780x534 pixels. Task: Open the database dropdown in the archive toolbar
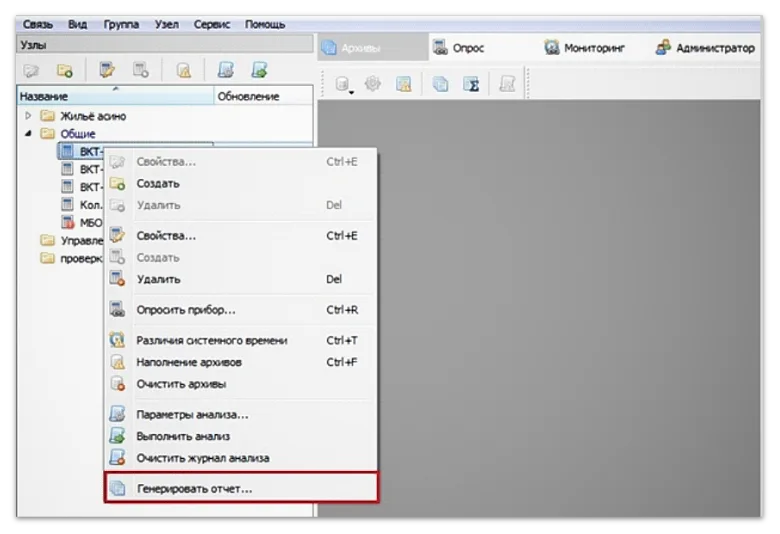(x=345, y=86)
